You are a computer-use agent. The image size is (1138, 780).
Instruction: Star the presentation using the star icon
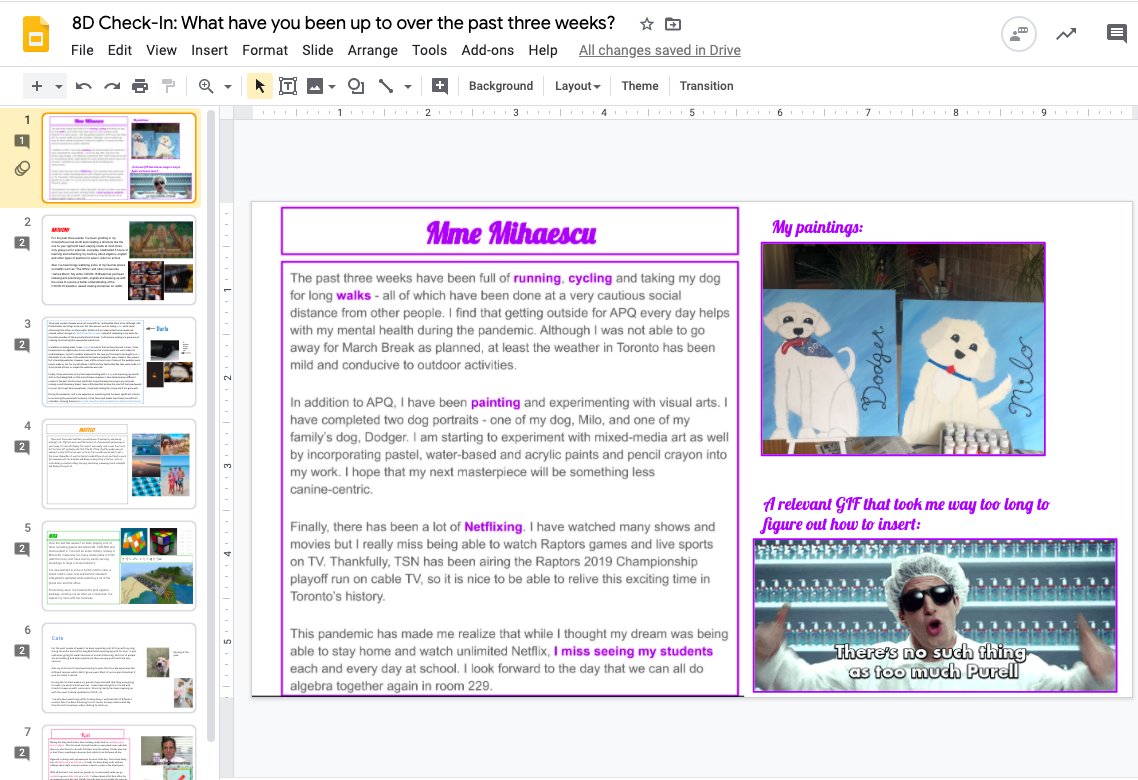pos(648,24)
